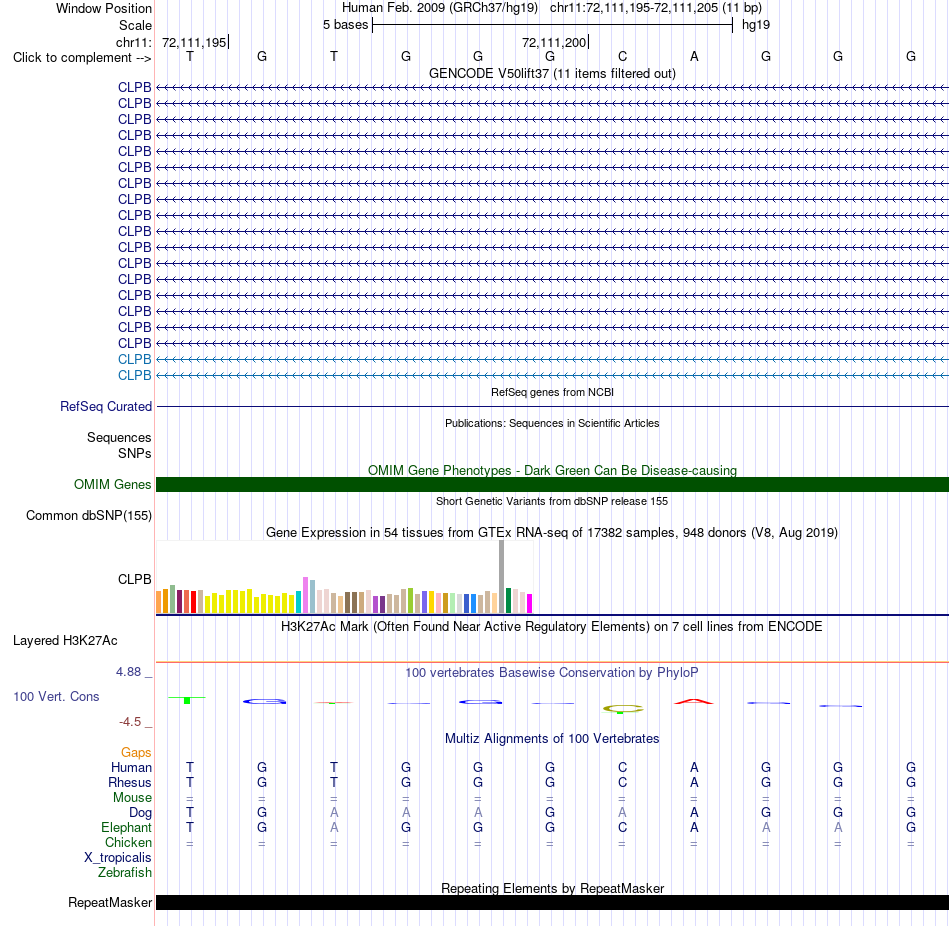The height and width of the screenshot is (926, 950).
Task: Click the Chicken alignment row label
Action: click(x=128, y=842)
